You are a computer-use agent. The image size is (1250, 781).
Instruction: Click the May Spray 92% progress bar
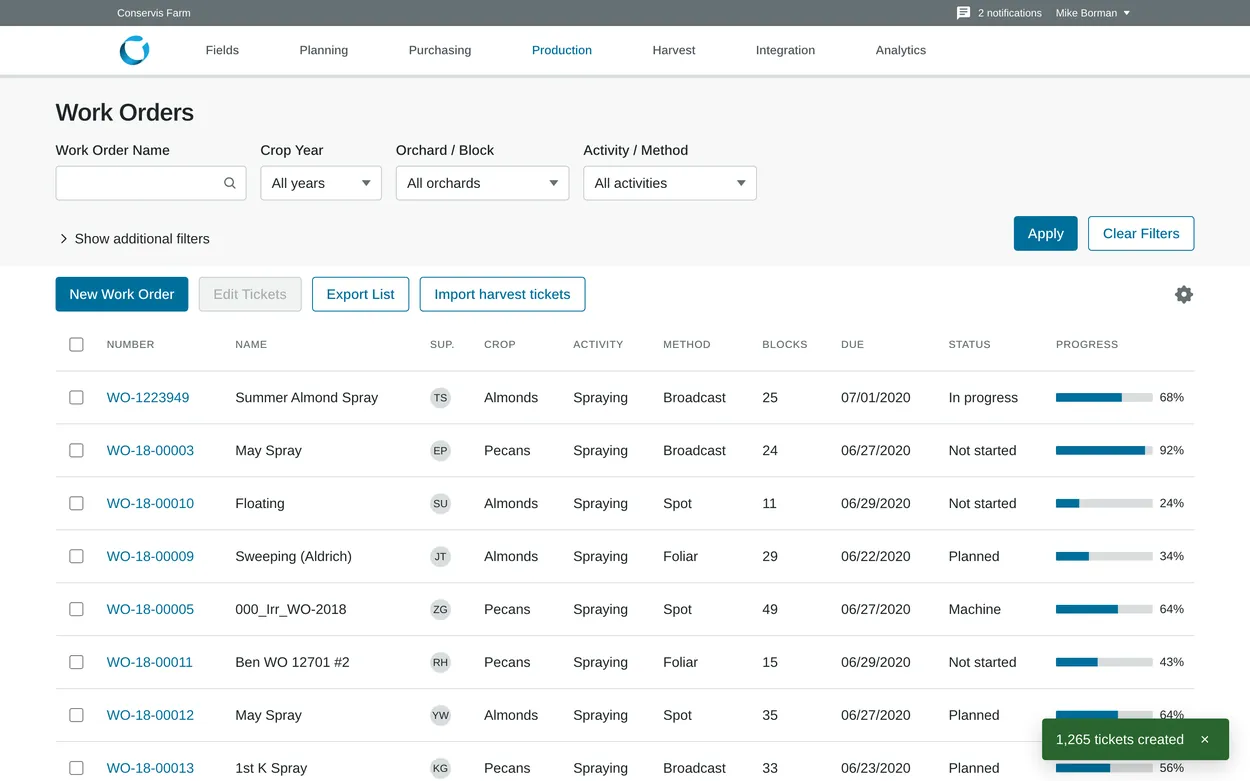coord(1104,451)
